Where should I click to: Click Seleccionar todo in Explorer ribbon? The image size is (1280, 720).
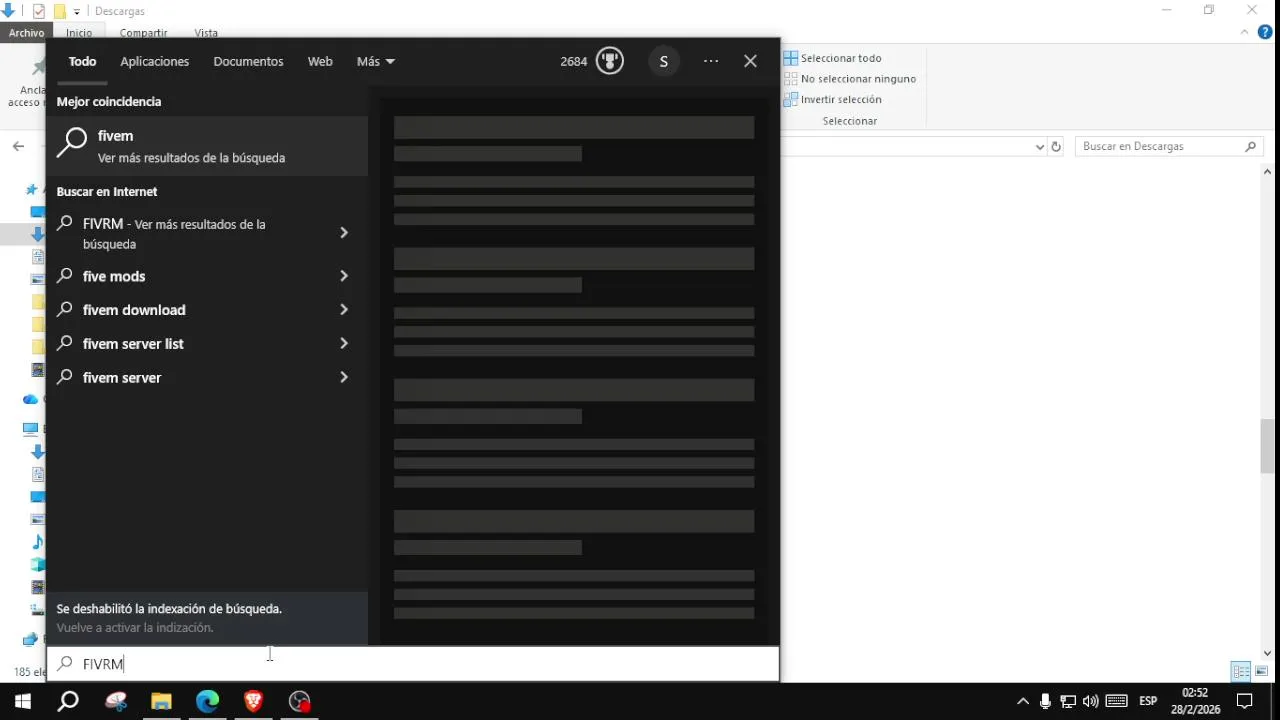click(832, 58)
